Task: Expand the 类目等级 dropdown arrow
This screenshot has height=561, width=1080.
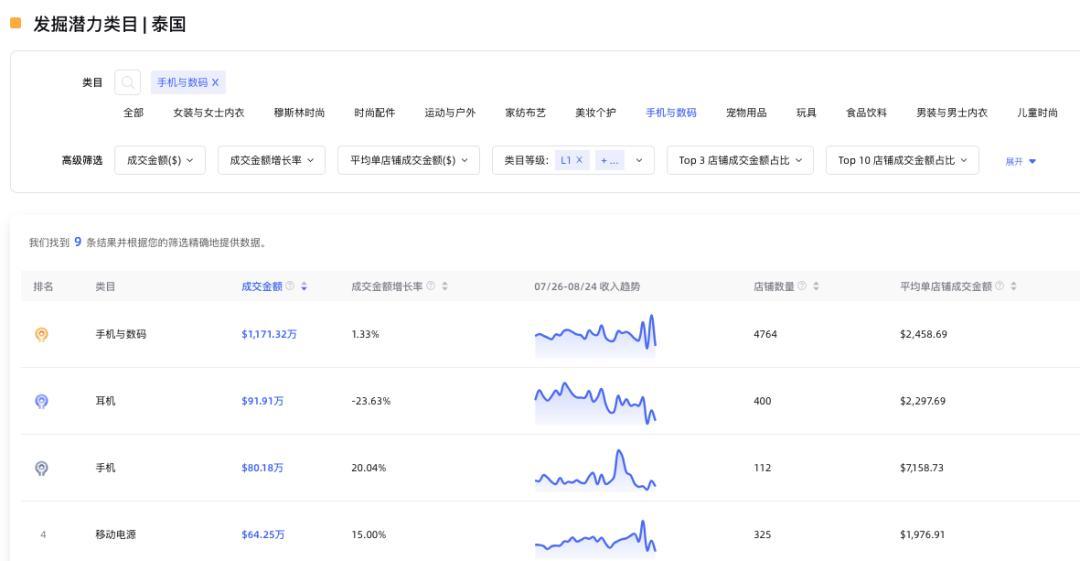Action: coord(639,160)
